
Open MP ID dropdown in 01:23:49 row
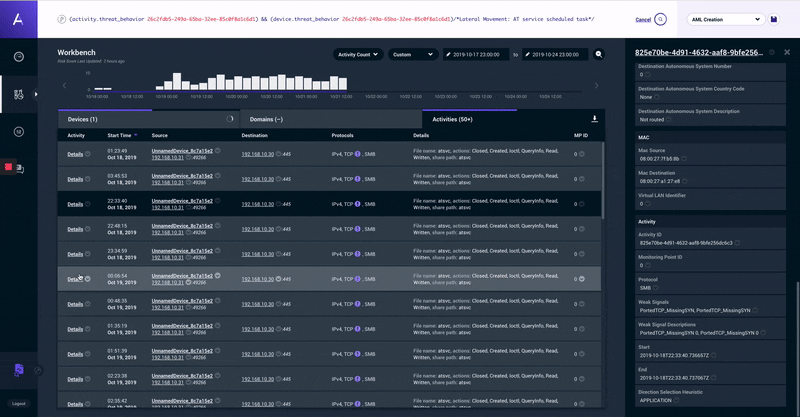[x=582, y=154]
